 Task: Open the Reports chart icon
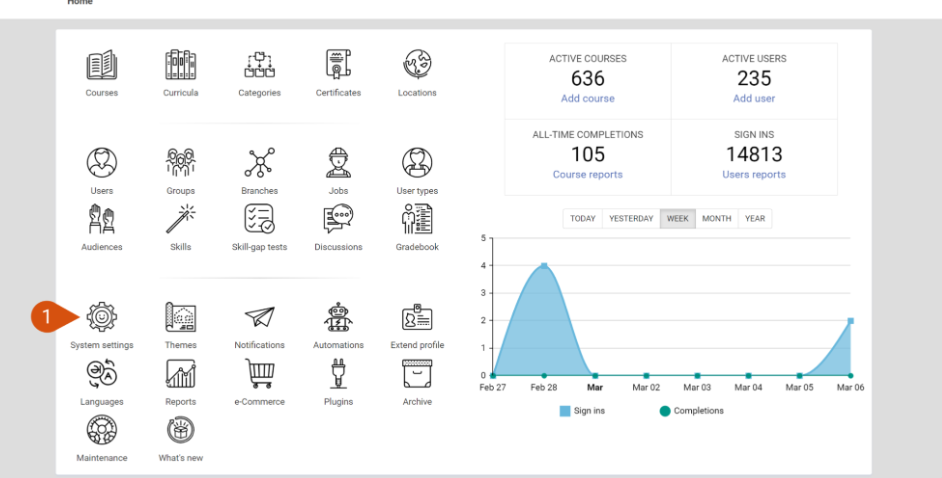point(180,374)
